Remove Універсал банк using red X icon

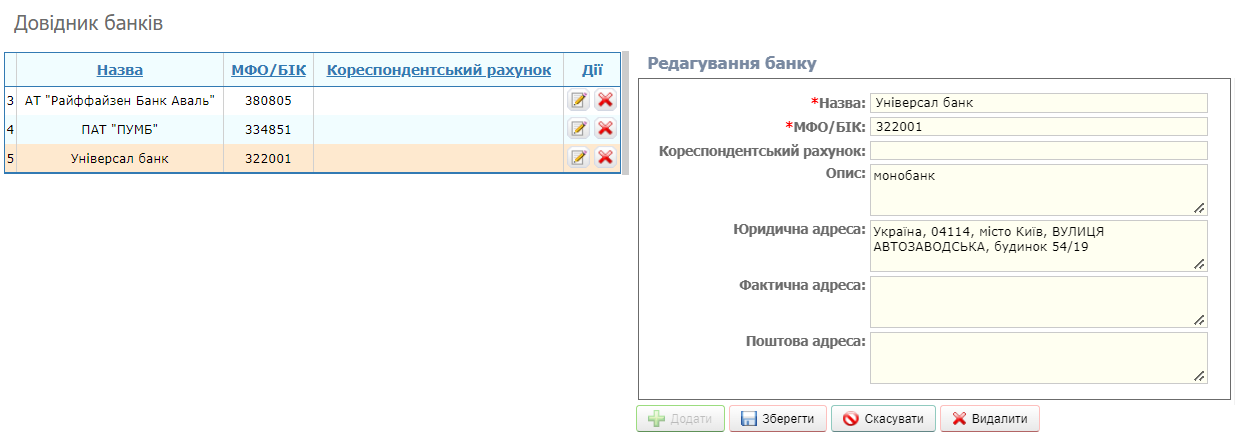coord(605,157)
